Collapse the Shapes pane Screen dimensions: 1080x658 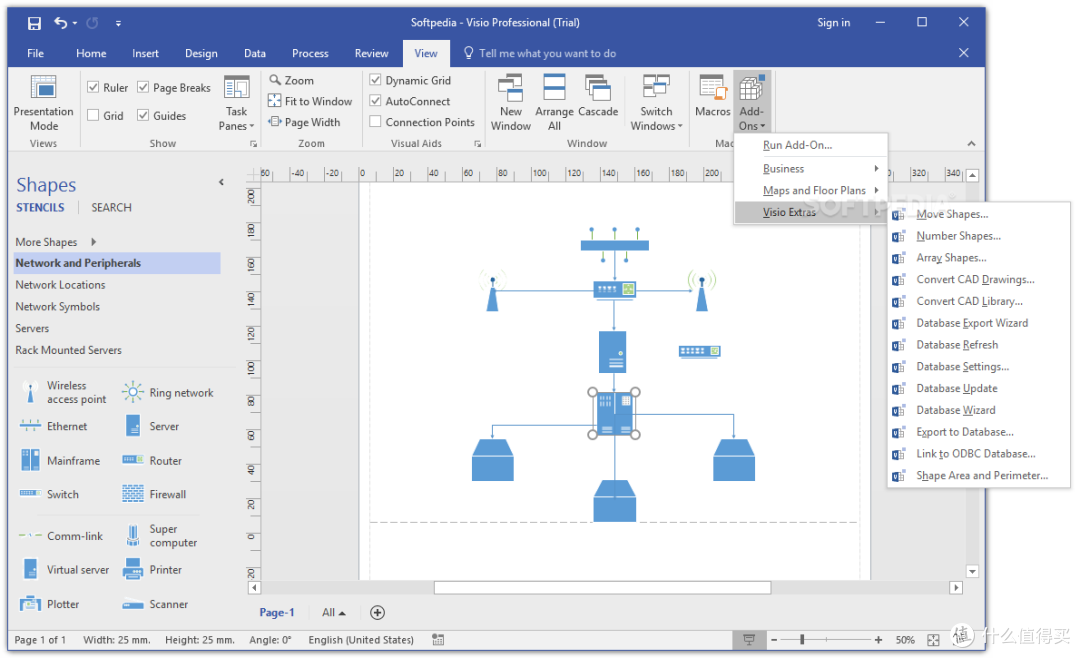coord(221,183)
